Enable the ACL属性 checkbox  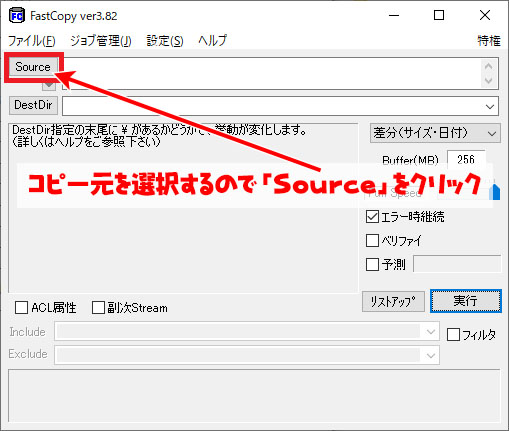[x=21, y=307]
